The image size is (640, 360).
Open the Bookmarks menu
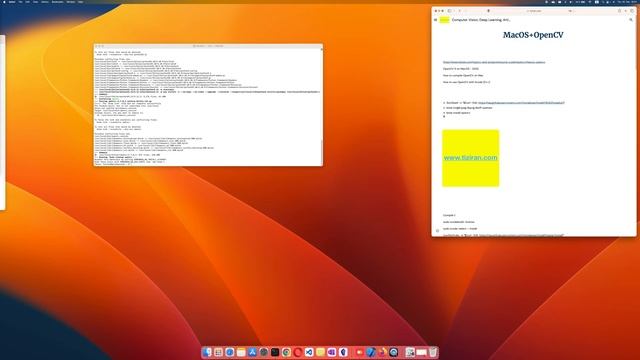pos(58,2)
